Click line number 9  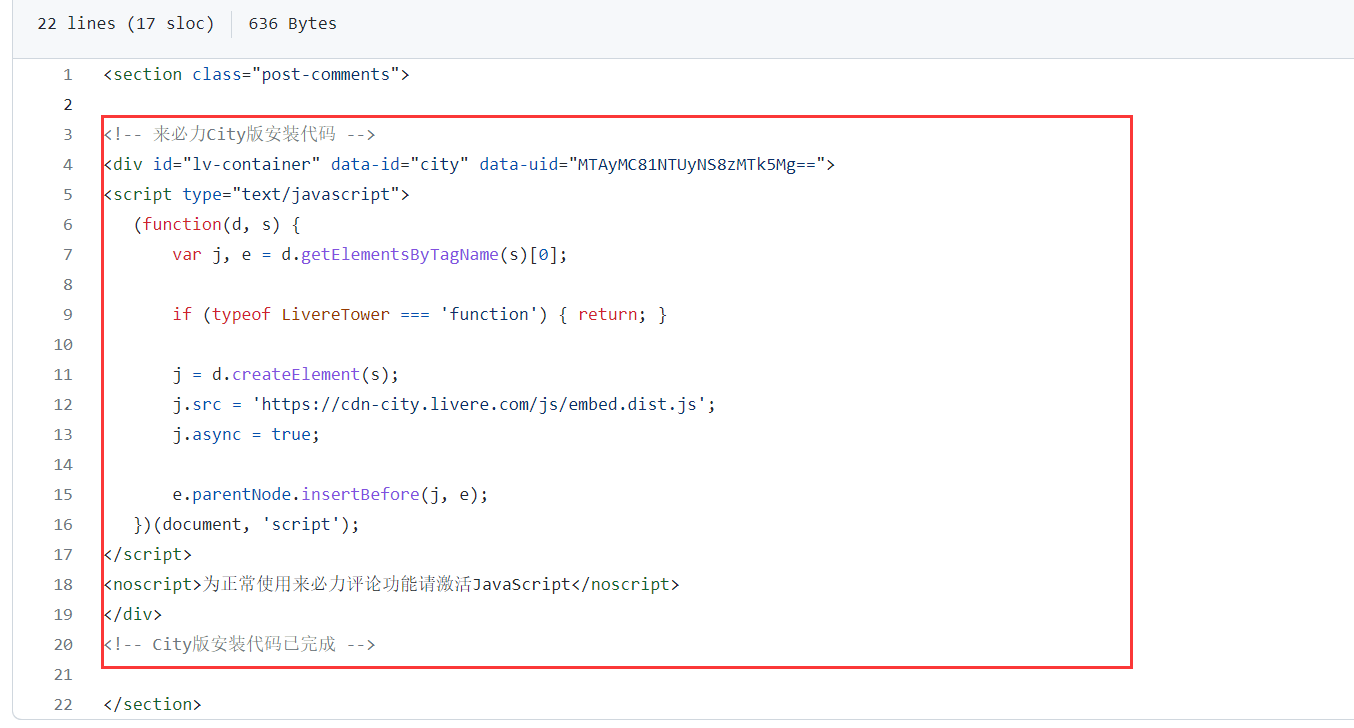click(68, 314)
